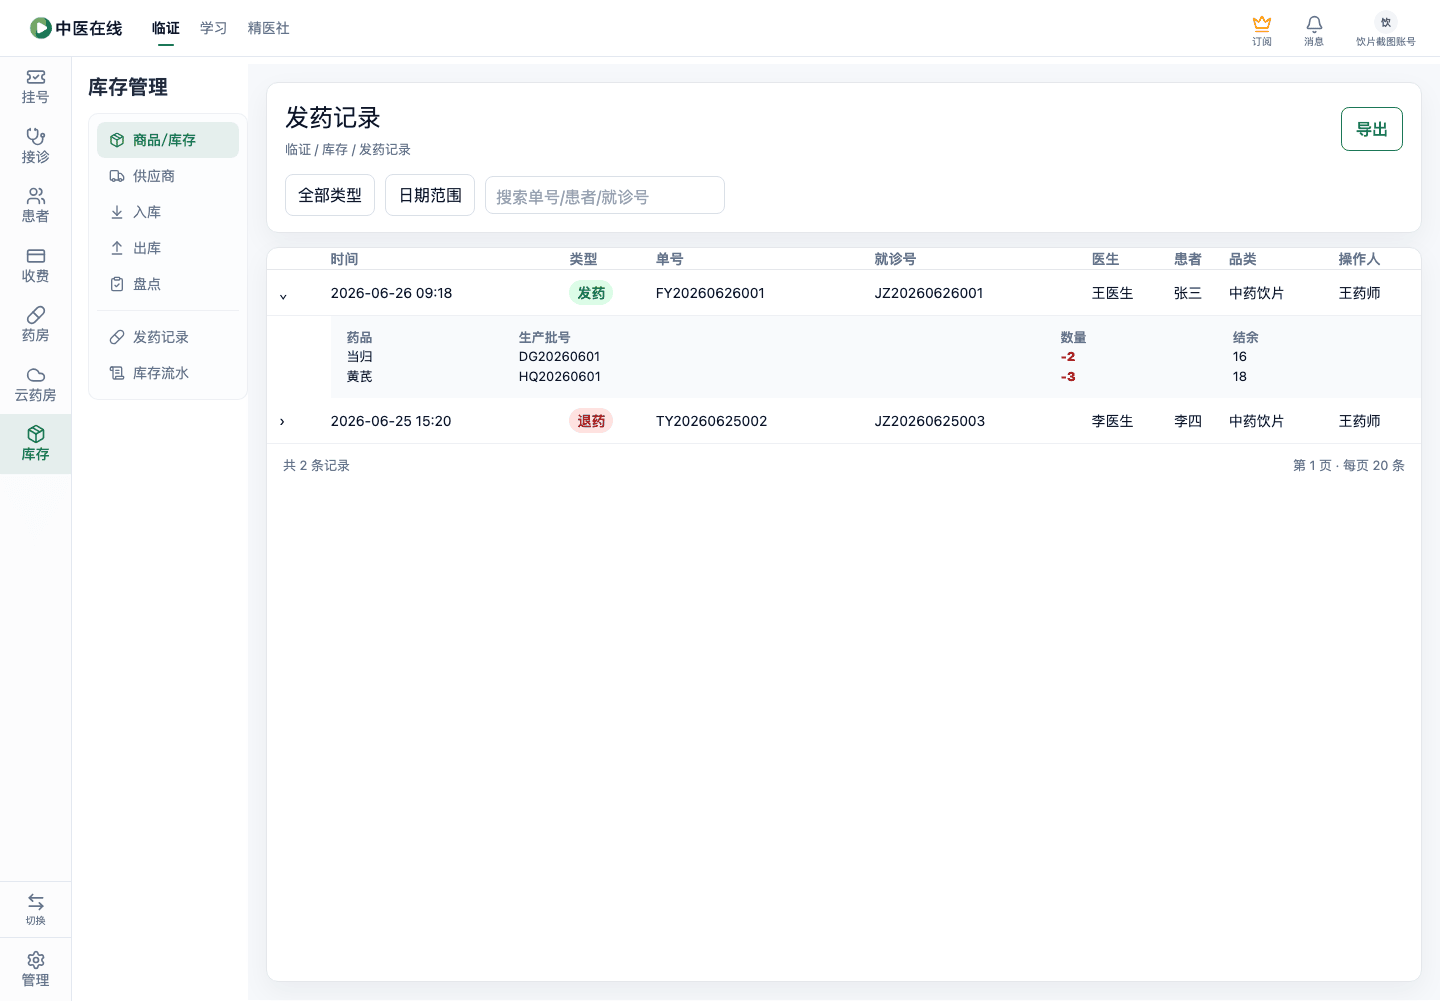The width and height of the screenshot is (1440, 1001).
Task: Click batch number HQ20260601
Action: [x=560, y=377]
